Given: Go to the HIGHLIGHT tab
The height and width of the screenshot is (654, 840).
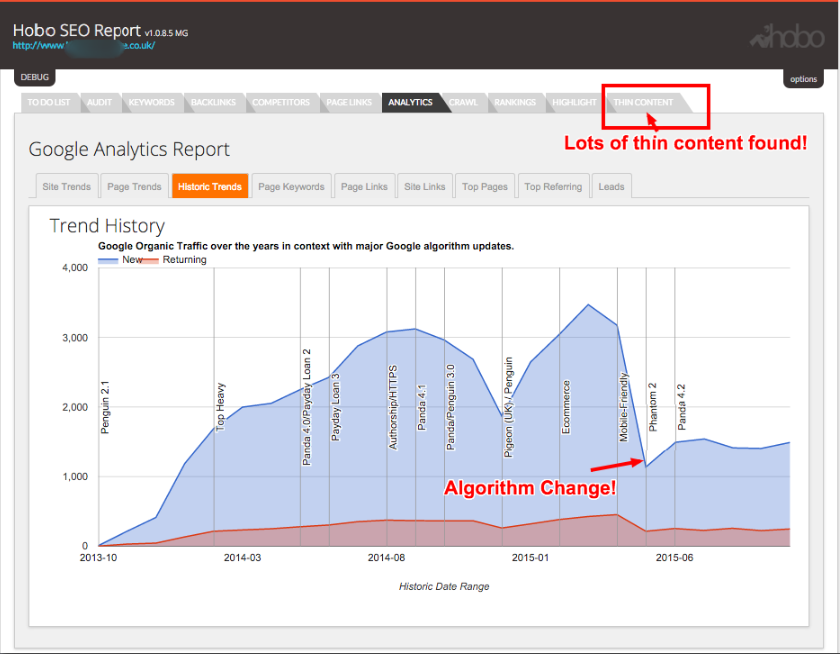Looking at the screenshot, I should tap(574, 102).
